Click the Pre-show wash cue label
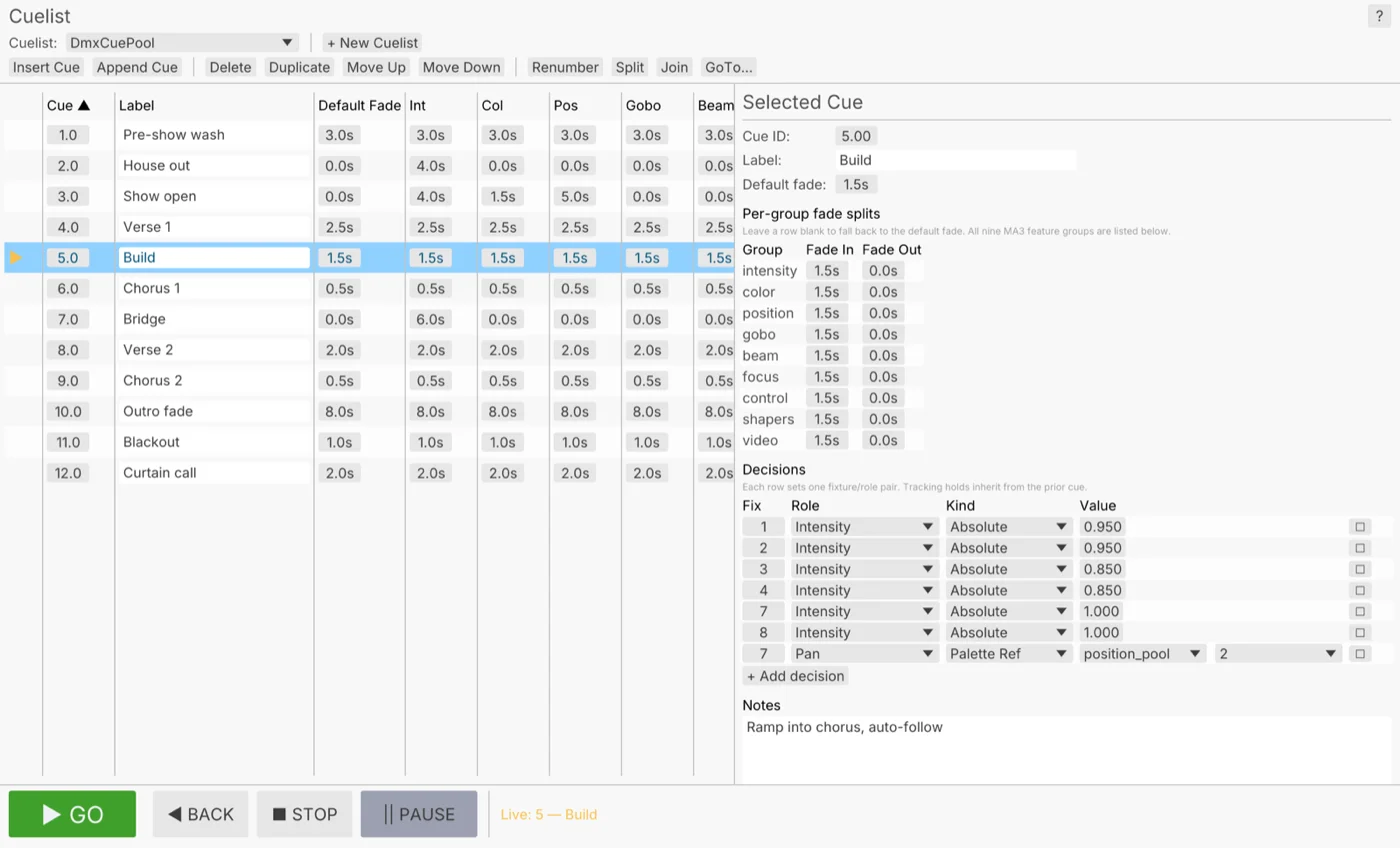The width and height of the screenshot is (1400, 848). tap(214, 134)
